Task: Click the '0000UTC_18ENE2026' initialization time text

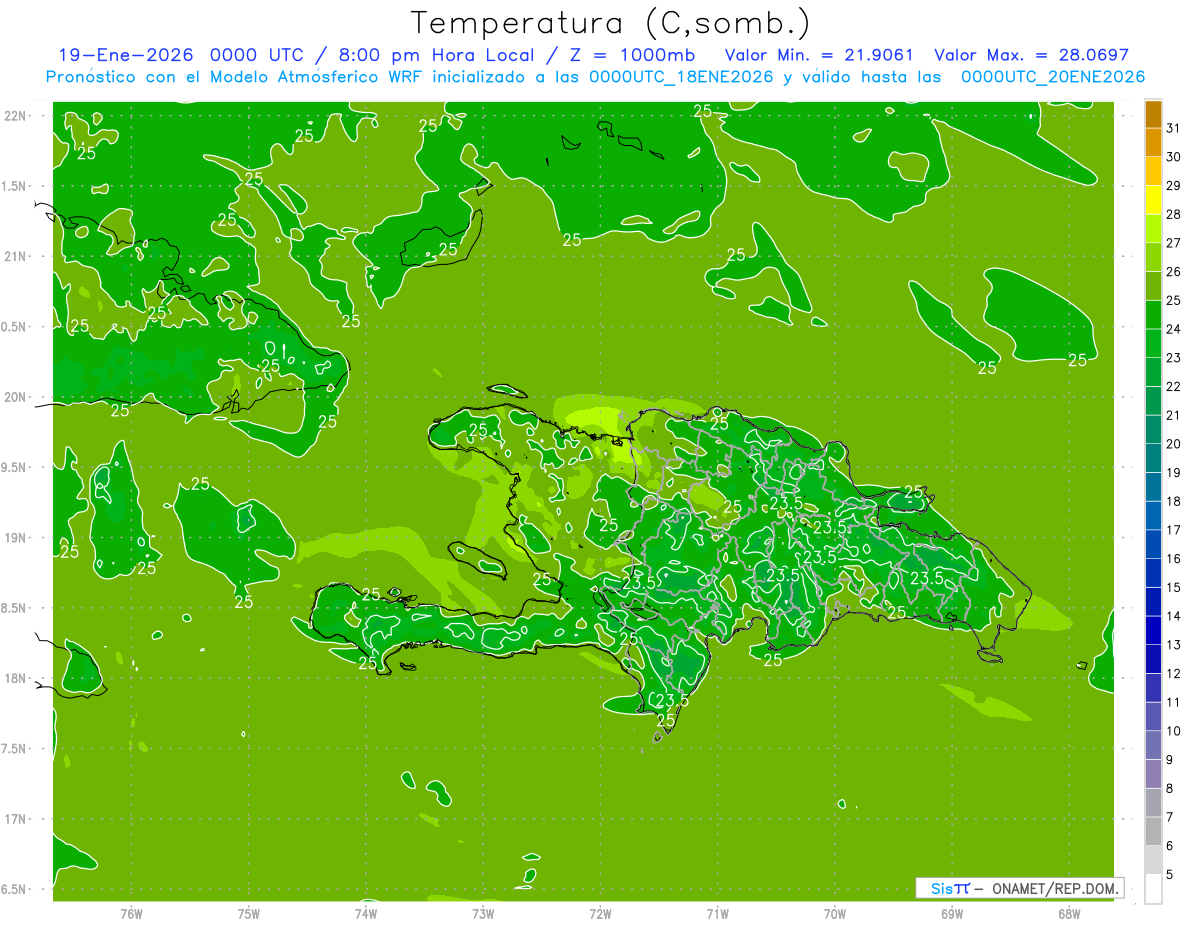Action: (681, 77)
